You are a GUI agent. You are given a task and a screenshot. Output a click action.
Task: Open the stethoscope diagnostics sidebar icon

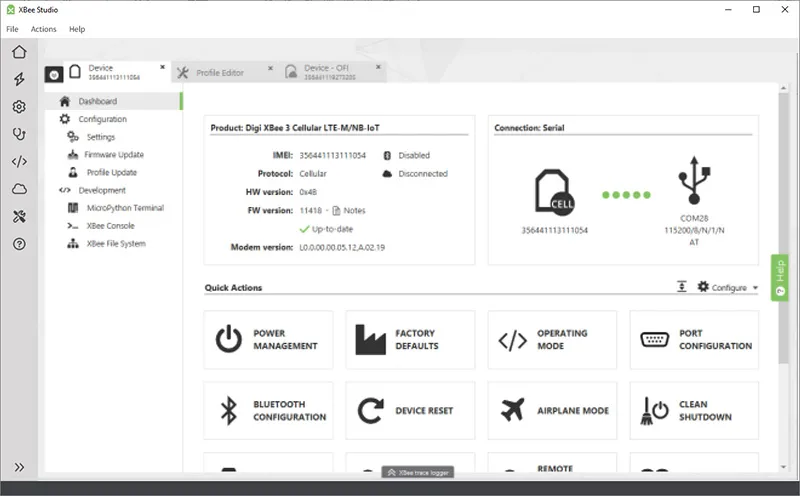[x=19, y=134]
